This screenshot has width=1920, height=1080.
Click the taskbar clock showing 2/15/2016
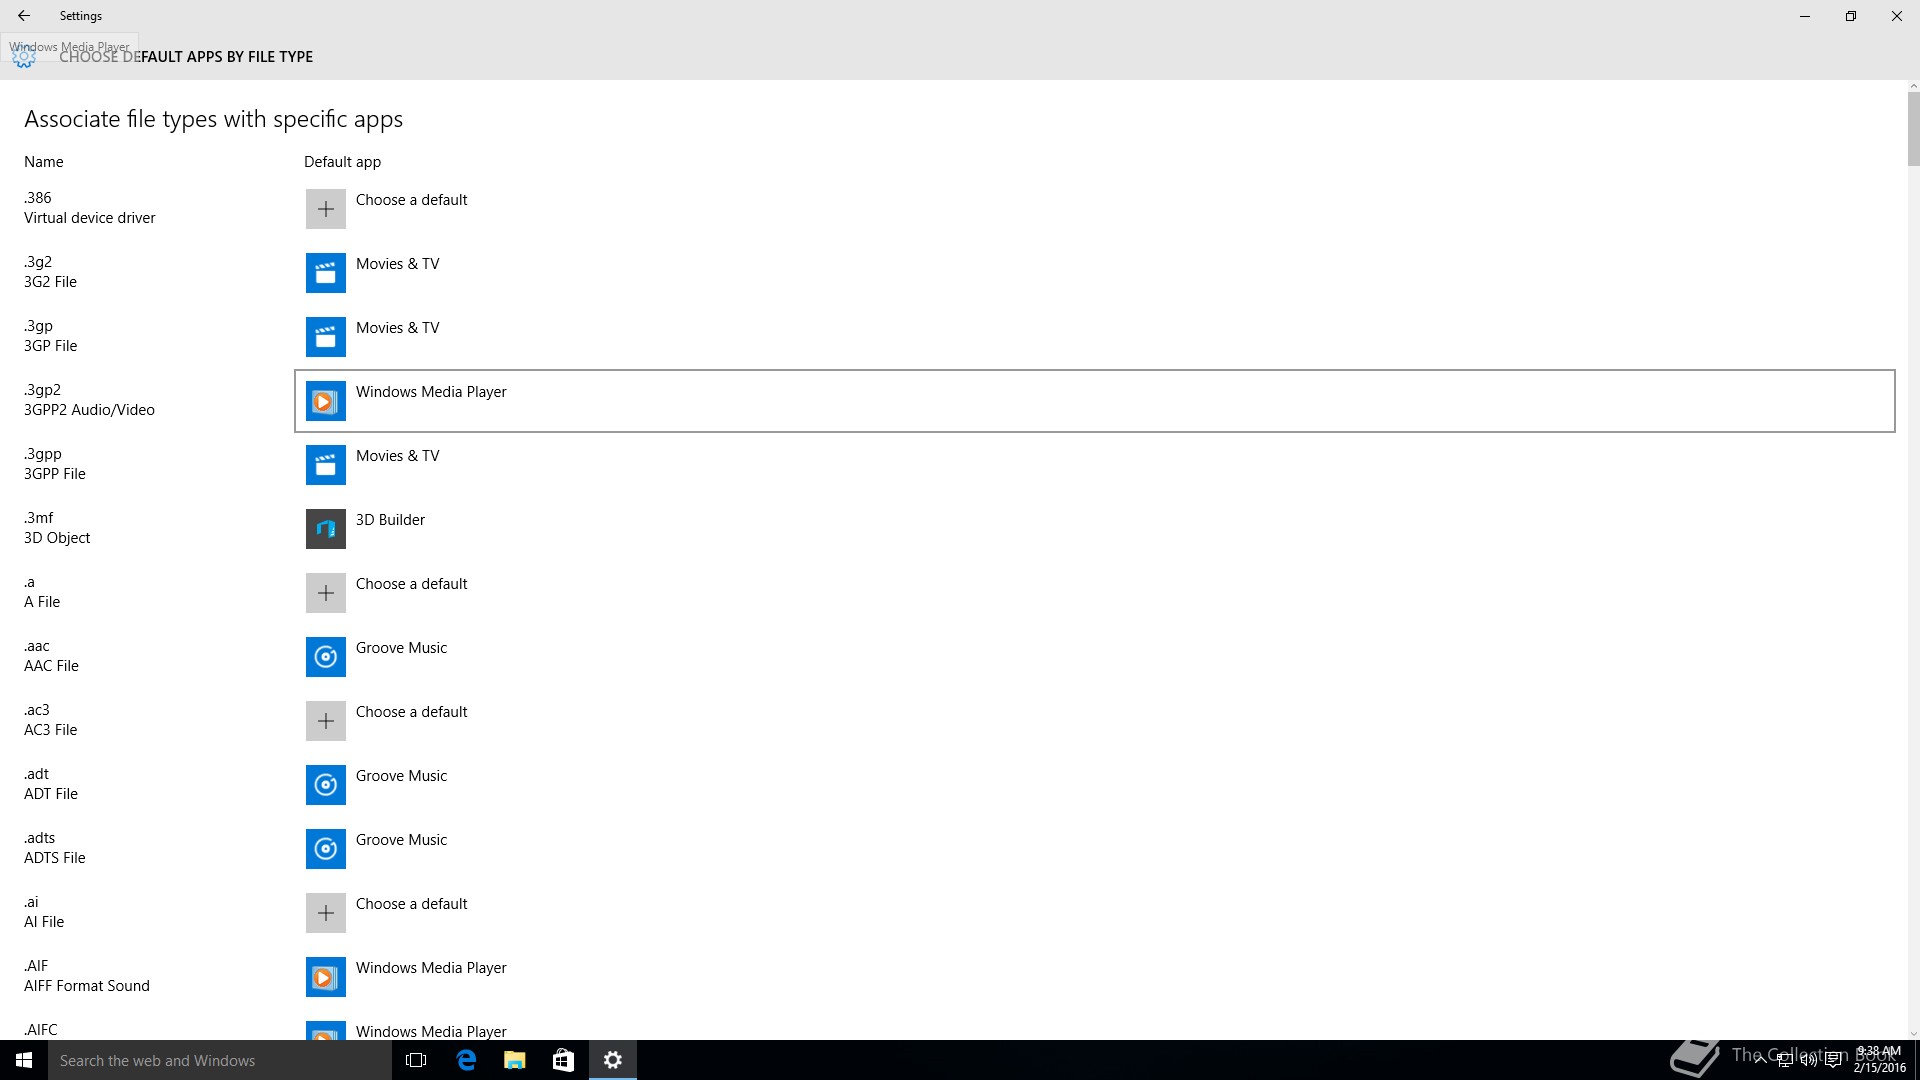coord(1879,1060)
